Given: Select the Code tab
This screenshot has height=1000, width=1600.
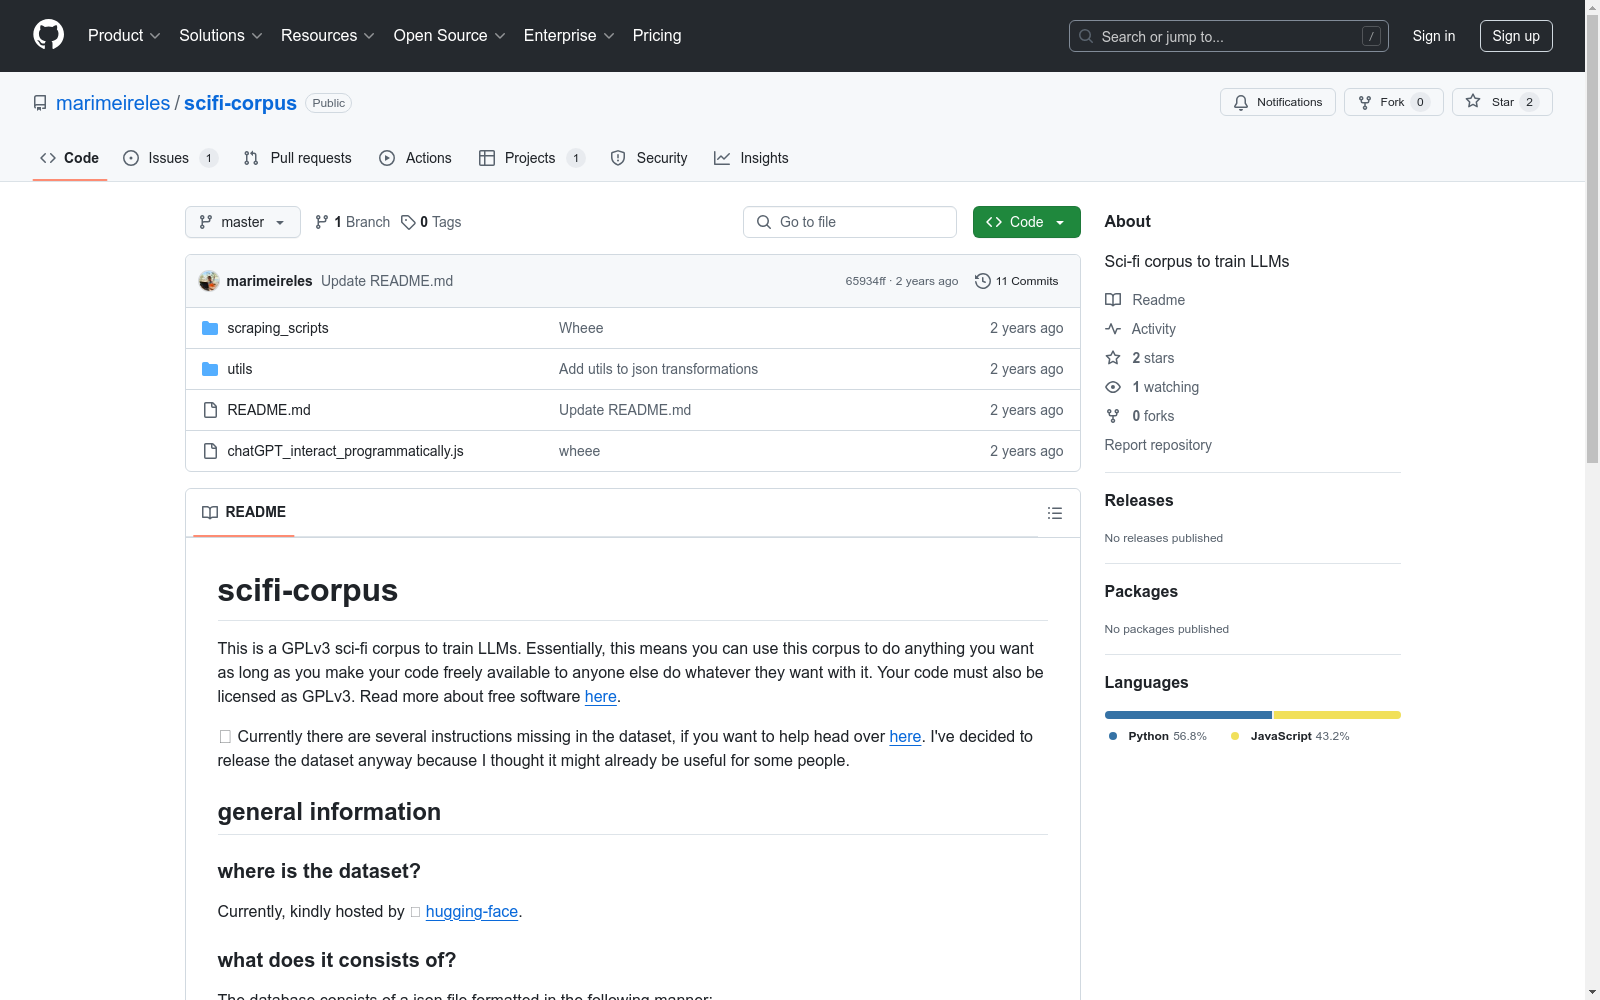Looking at the screenshot, I should (x=70, y=158).
